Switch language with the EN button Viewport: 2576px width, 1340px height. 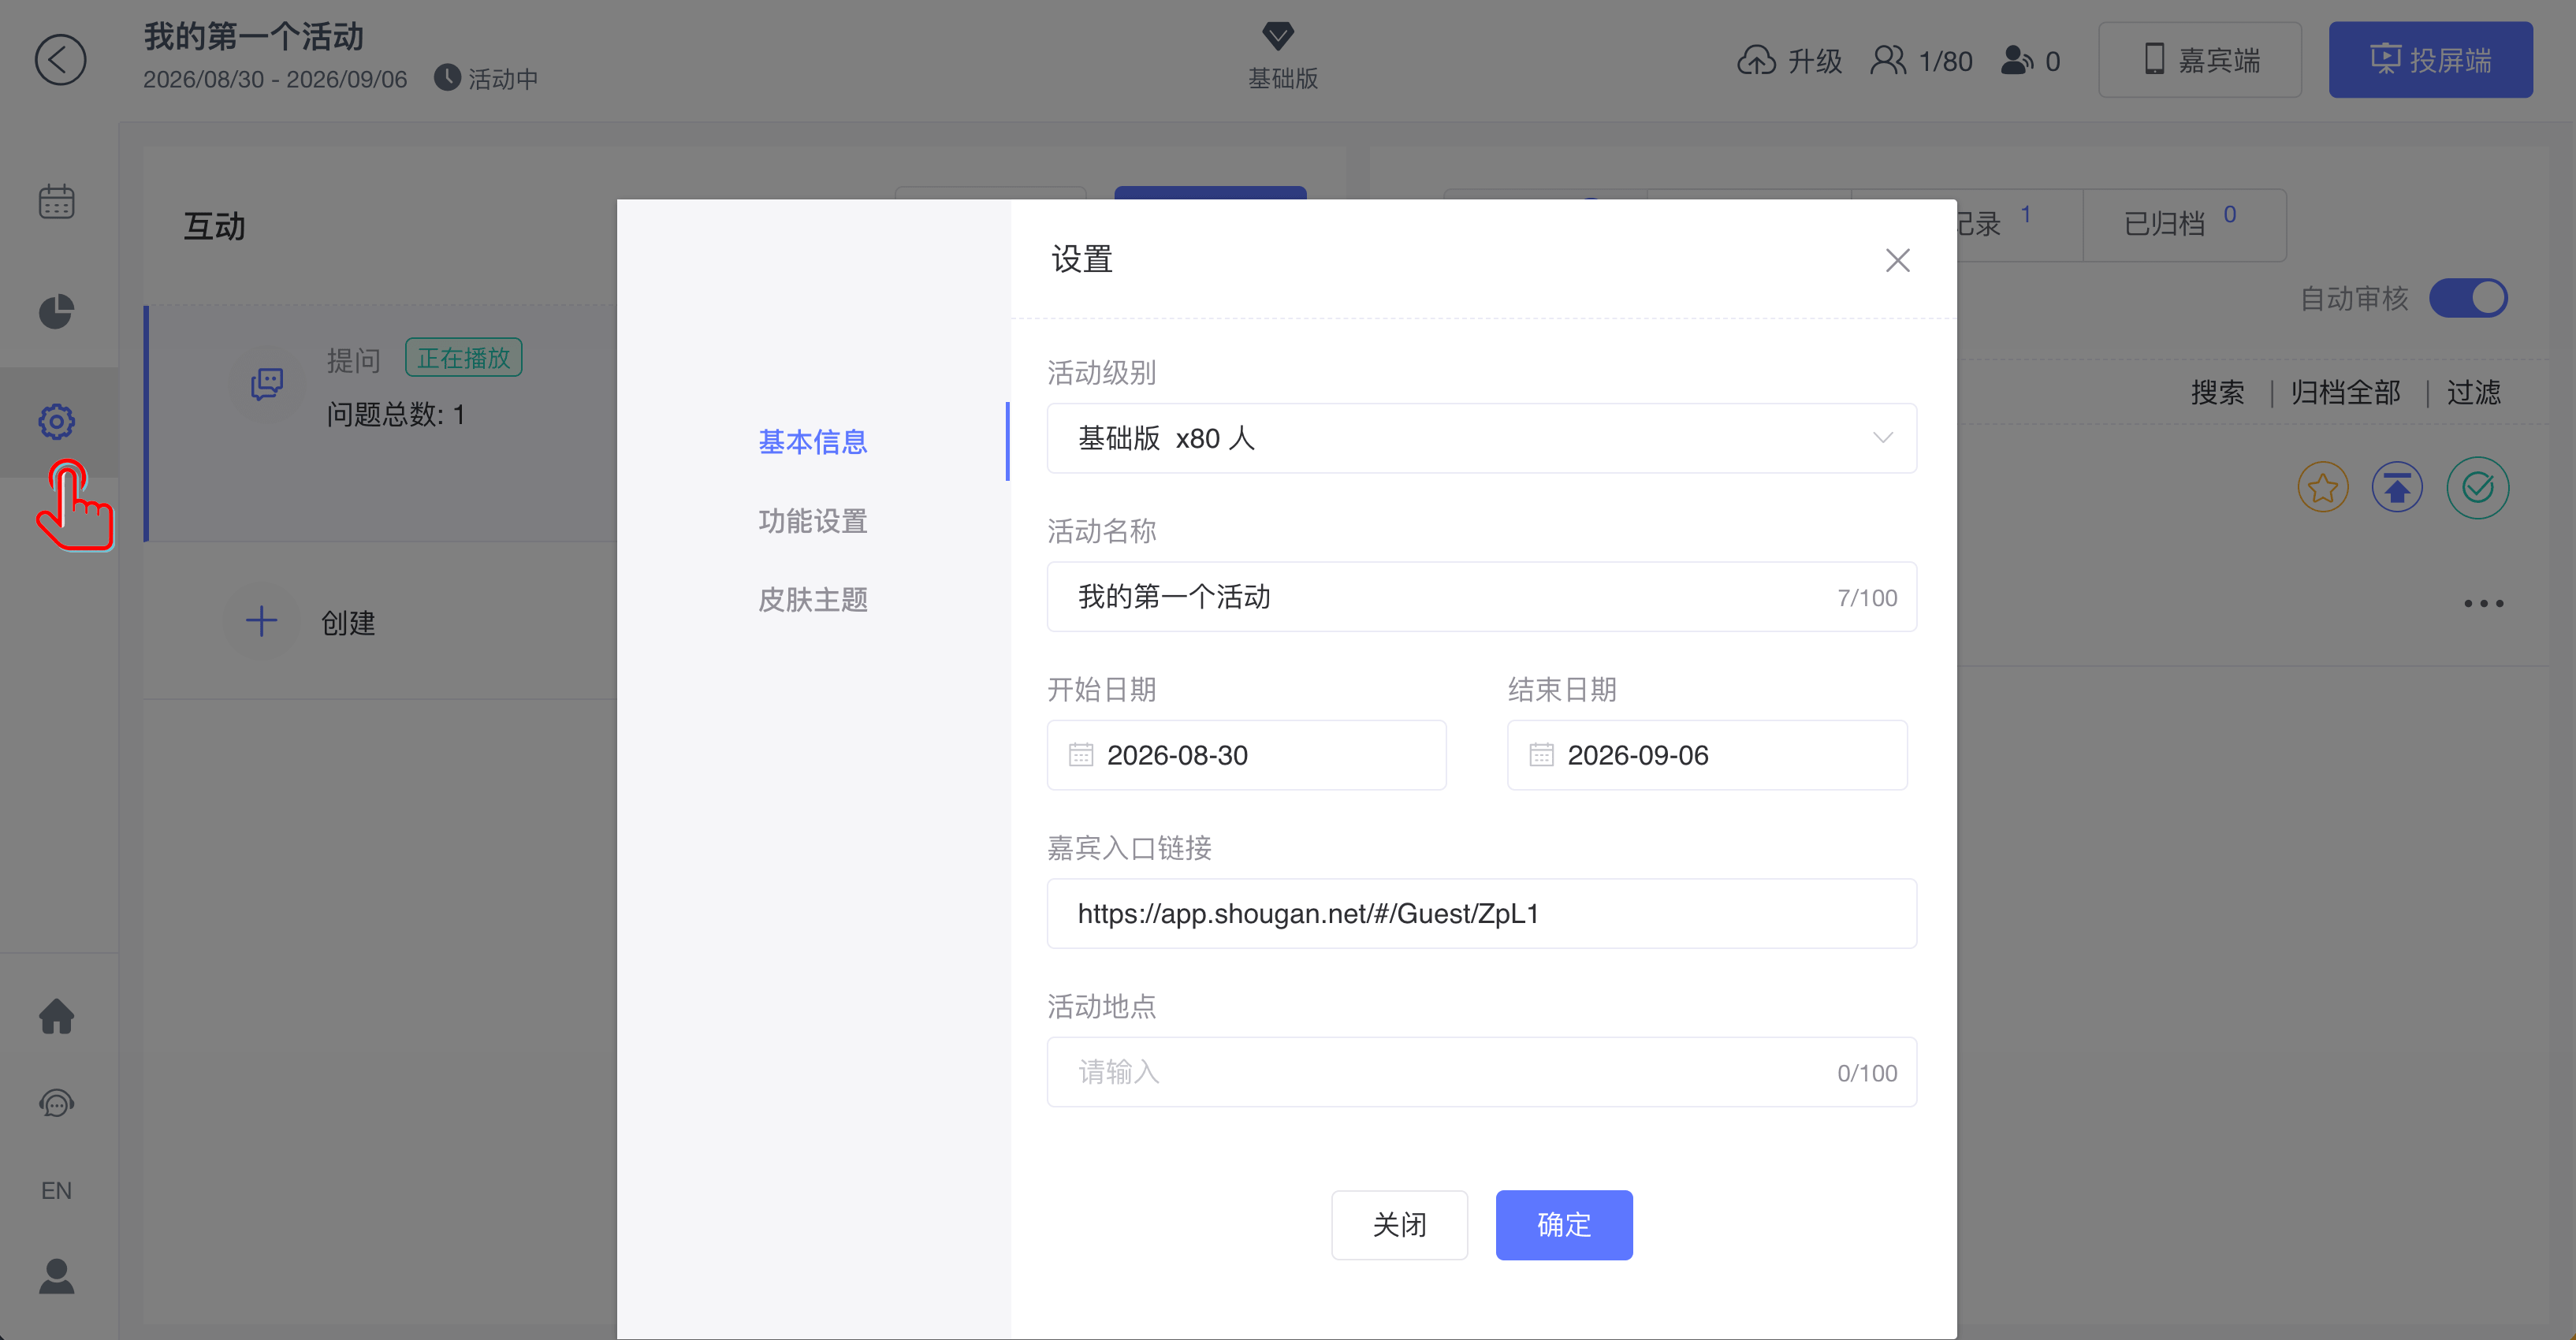57,1190
